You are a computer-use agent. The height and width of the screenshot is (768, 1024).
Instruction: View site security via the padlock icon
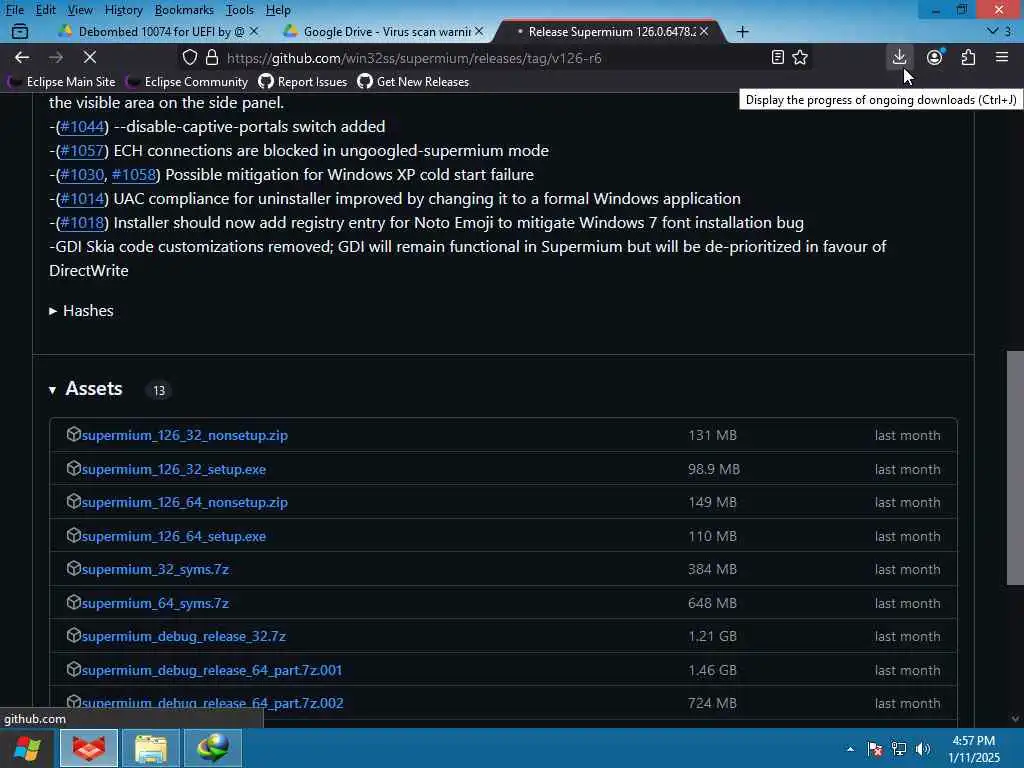(x=212, y=57)
